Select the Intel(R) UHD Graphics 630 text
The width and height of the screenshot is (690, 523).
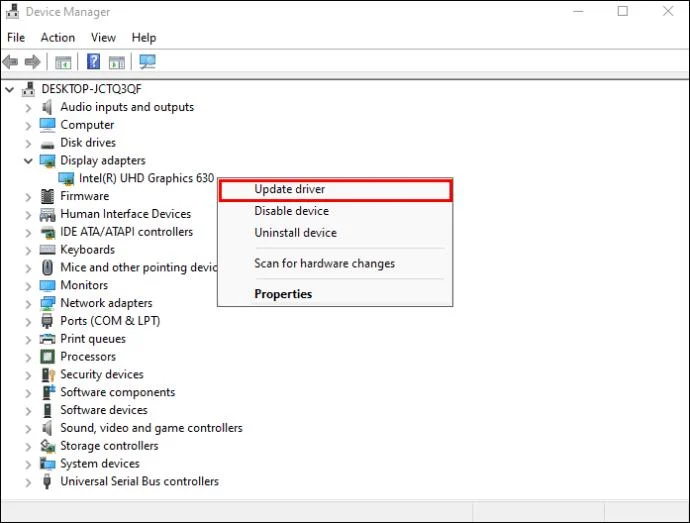click(x=147, y=178)
